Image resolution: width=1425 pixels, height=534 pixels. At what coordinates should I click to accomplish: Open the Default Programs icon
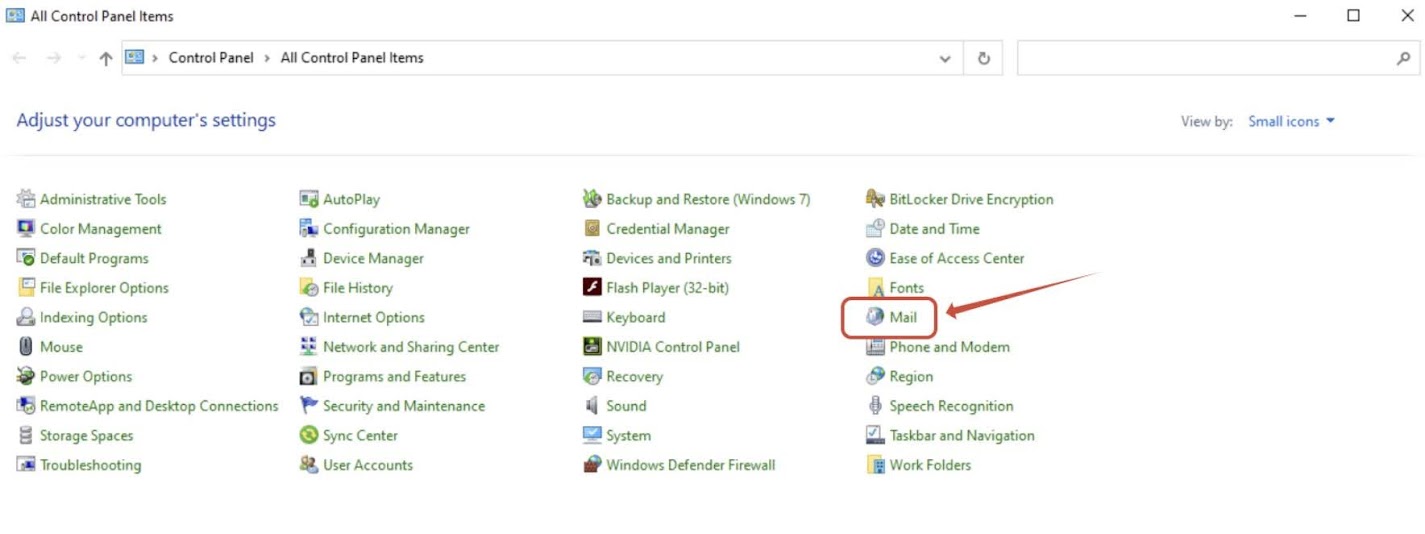26,258
